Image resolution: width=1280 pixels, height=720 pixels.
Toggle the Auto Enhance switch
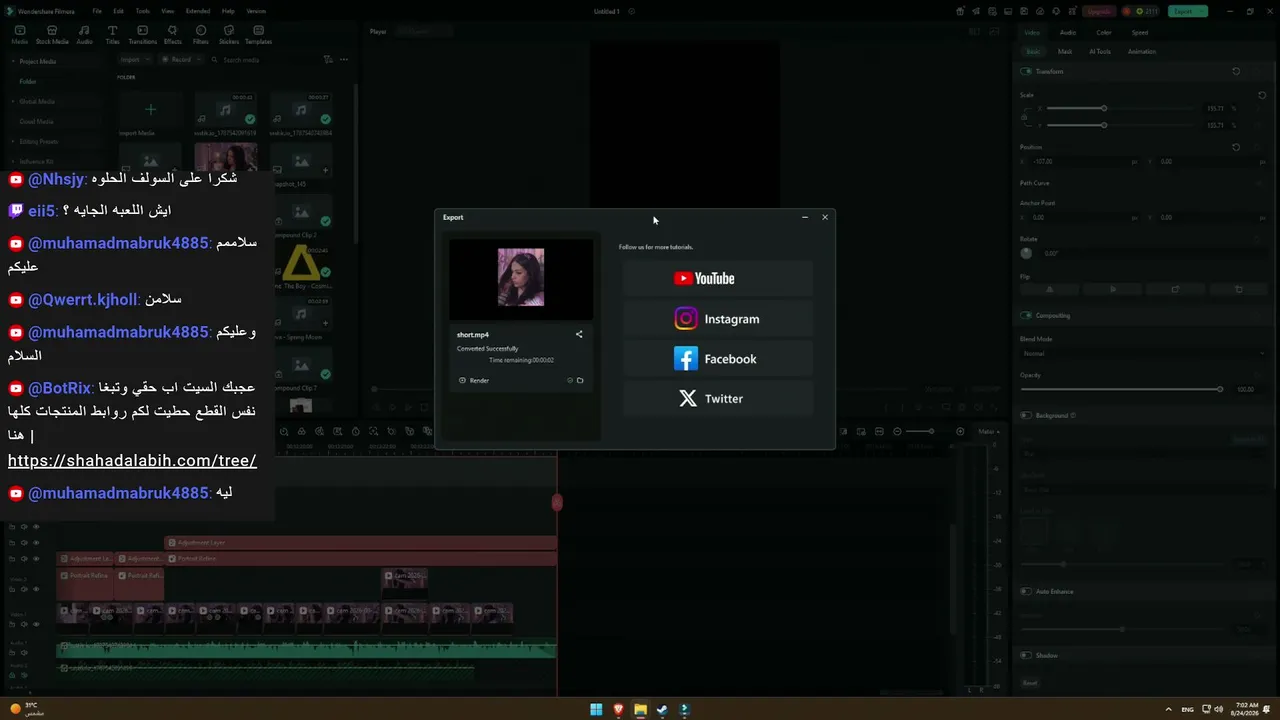1026,591
